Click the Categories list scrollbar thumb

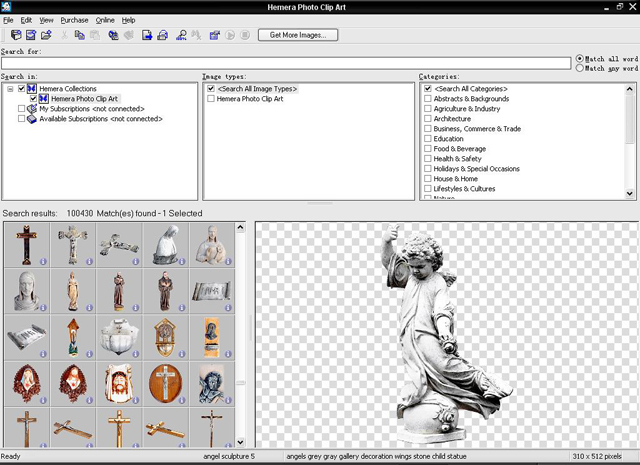(x=630, y=119)
